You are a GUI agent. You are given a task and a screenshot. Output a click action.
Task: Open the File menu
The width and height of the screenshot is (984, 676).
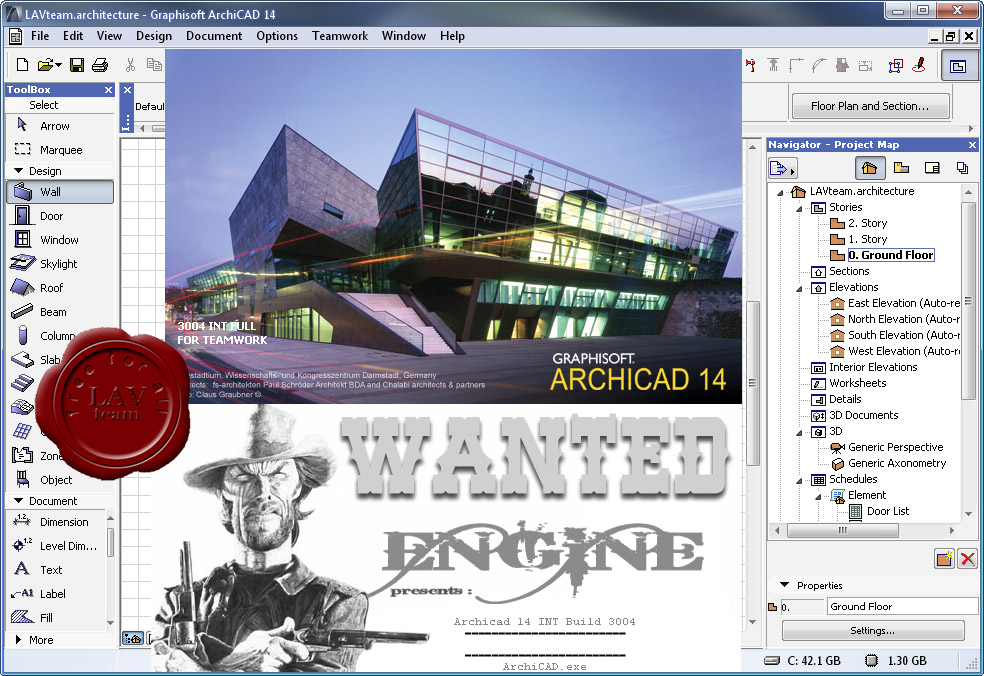(x=40, y=36)
